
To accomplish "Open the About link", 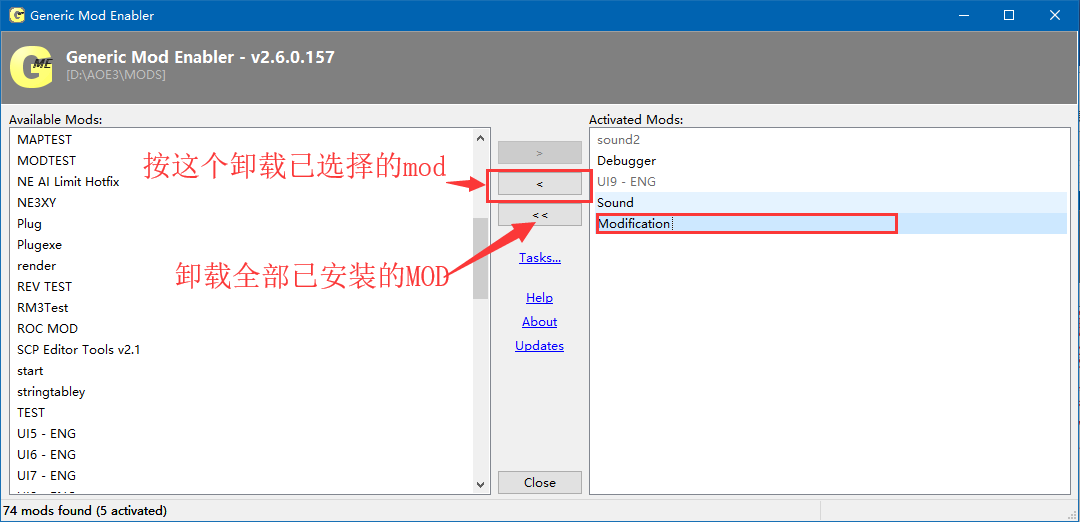I will click(x=539, y=322).
